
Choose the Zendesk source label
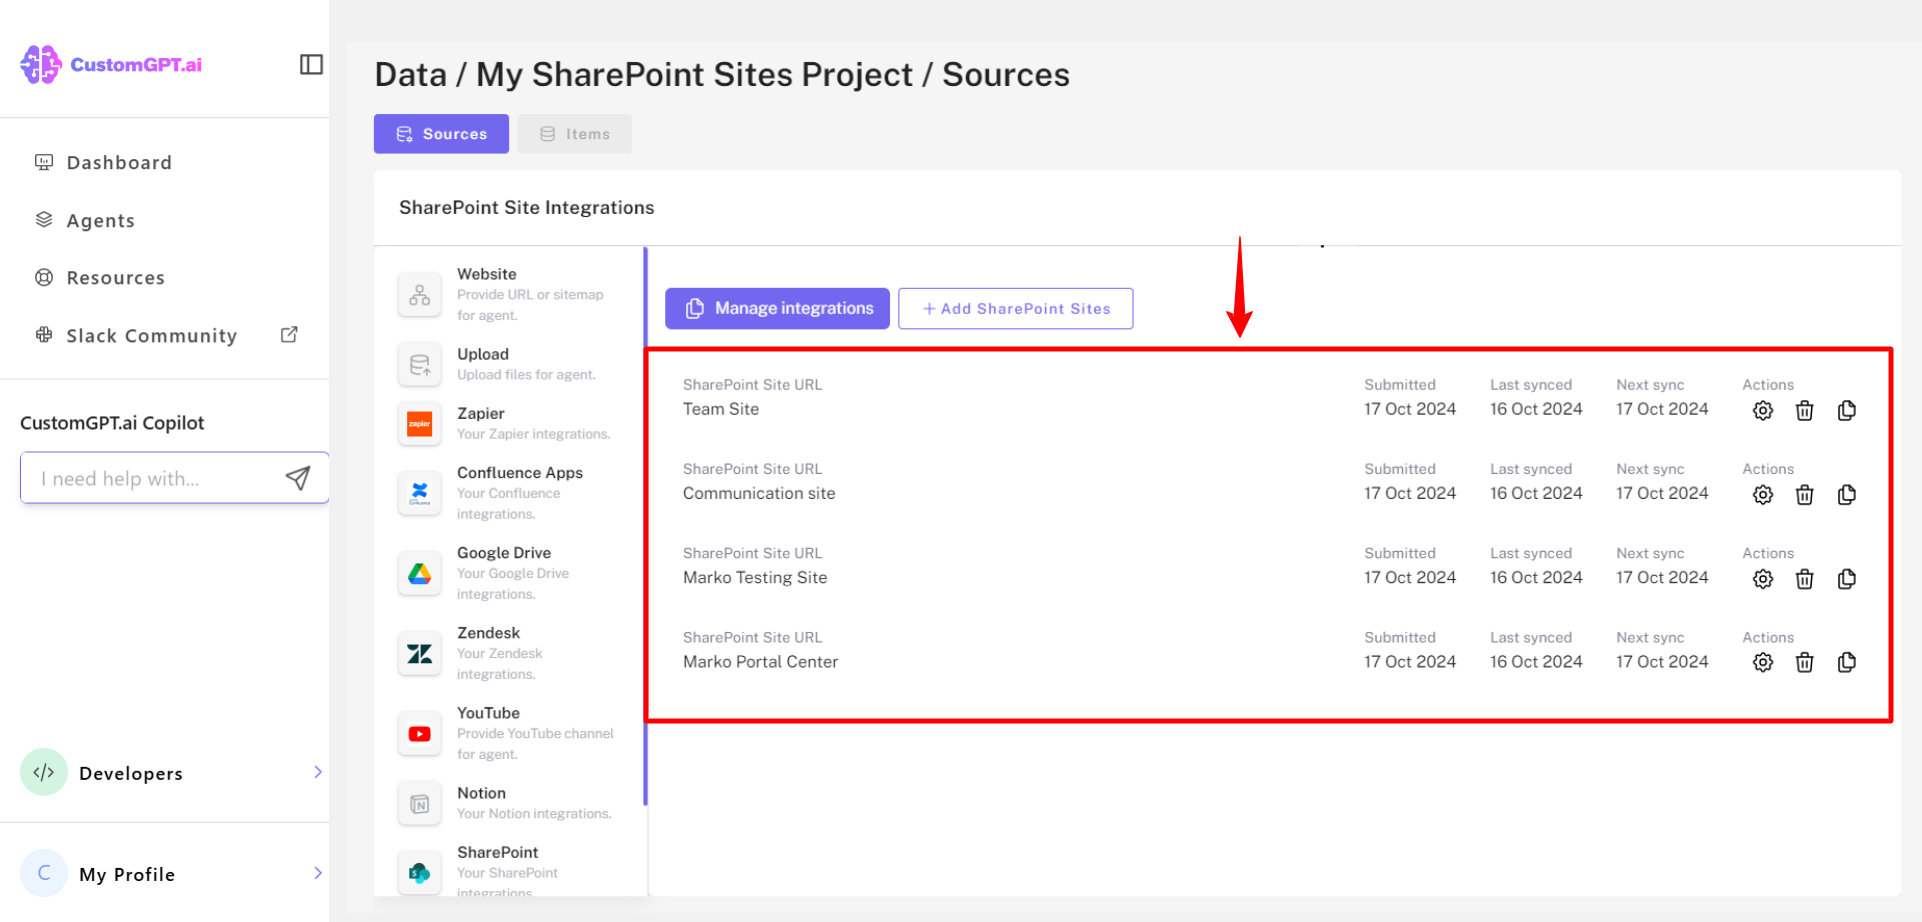click(x=489, y=632)
